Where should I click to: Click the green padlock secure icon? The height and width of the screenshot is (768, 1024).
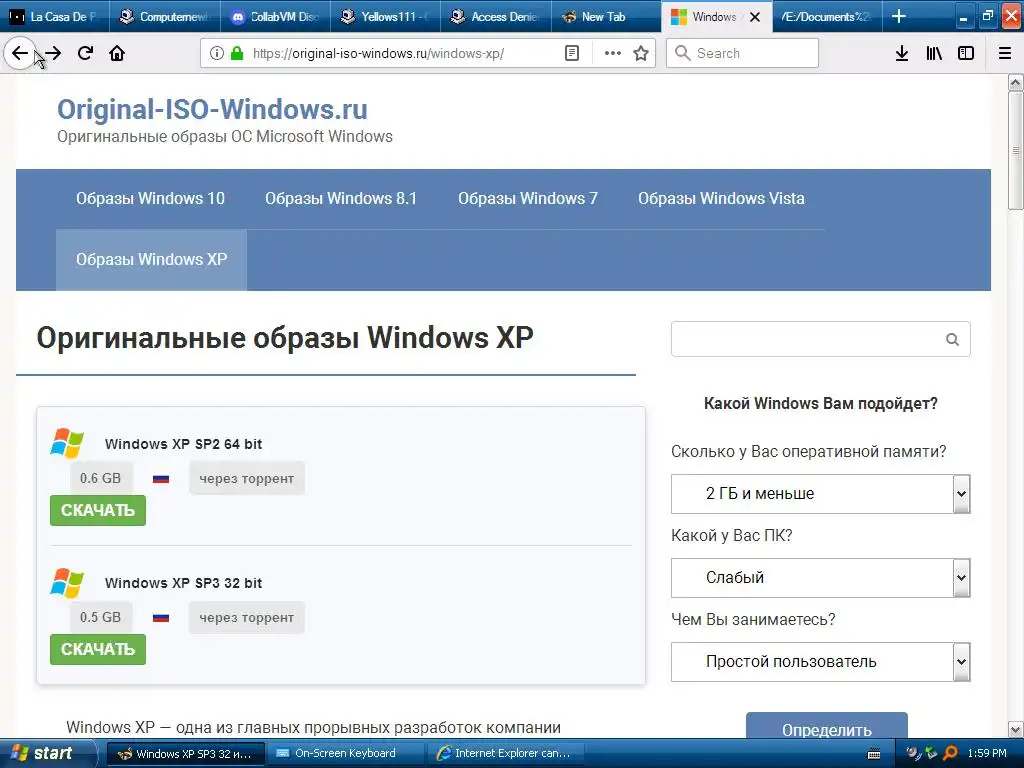point(237,53)
